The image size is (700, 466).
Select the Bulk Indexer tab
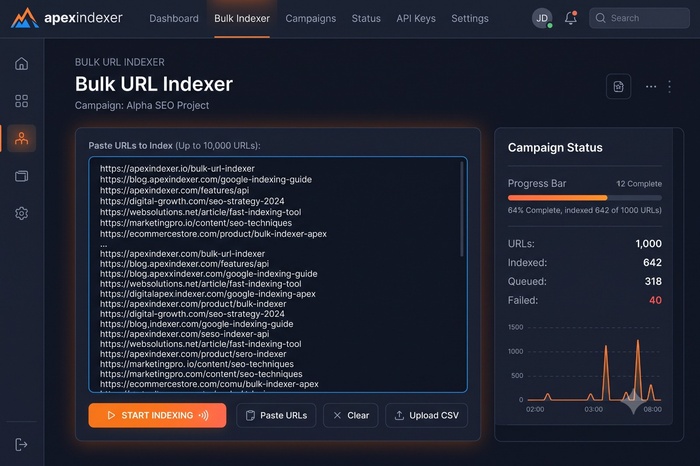(x=242, y=18)
